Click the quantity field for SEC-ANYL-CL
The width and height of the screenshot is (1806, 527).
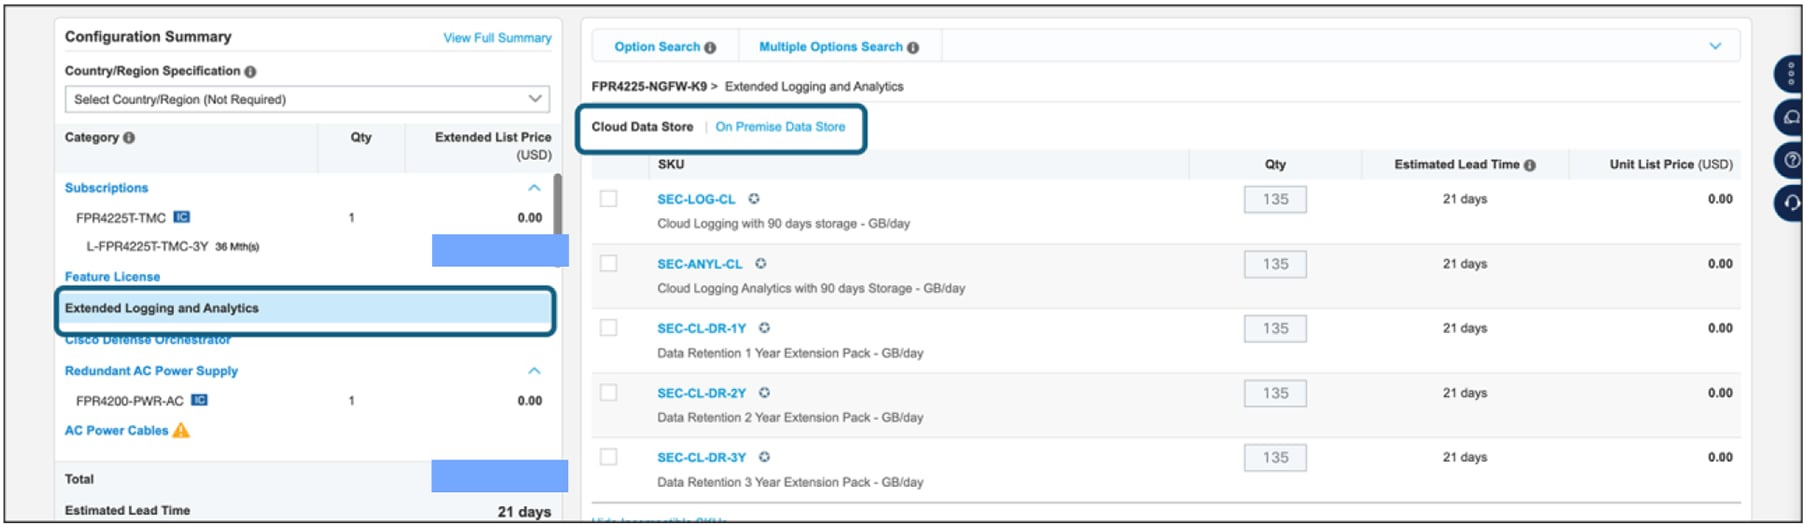click(x=1275, y=264)
